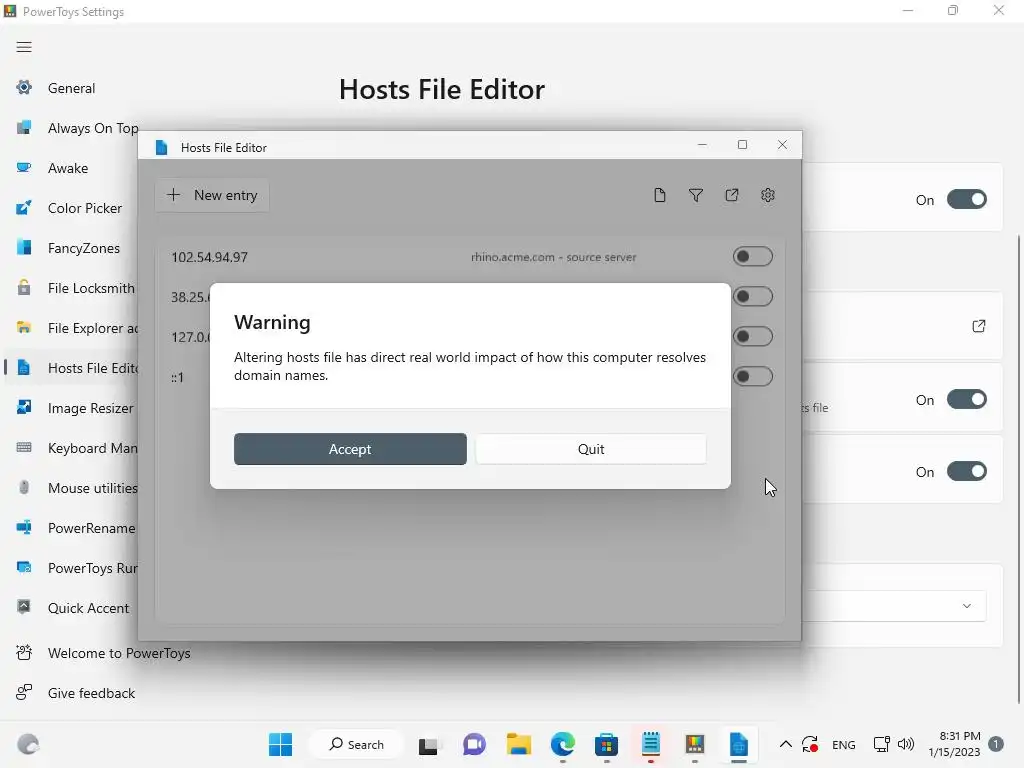Click the launch external icon in PowerToys Settings
The width and height of the screenshot is (1024, 768).
point(978,326)
